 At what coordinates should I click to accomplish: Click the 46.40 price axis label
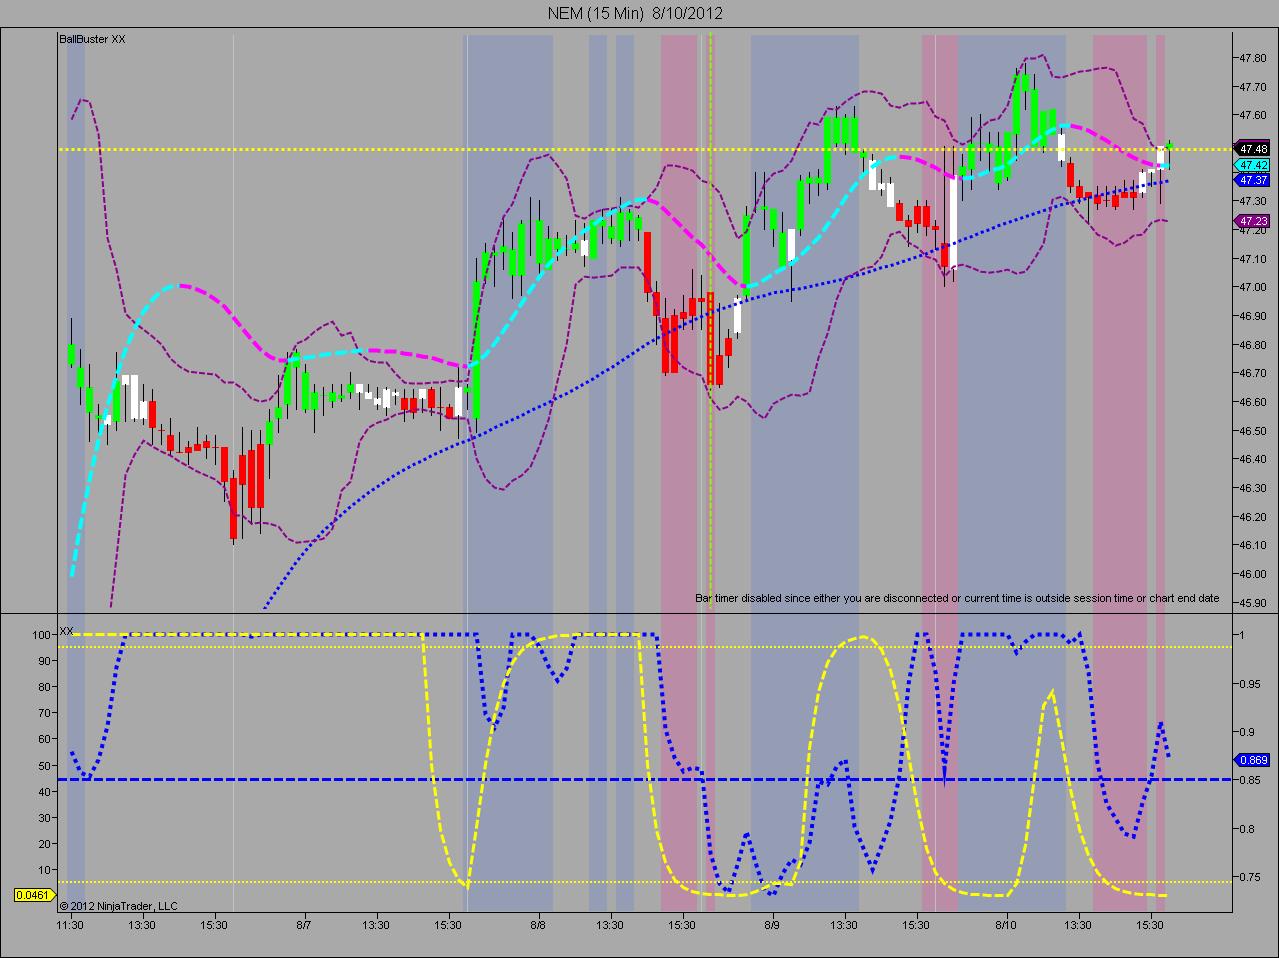point(1254,460)
